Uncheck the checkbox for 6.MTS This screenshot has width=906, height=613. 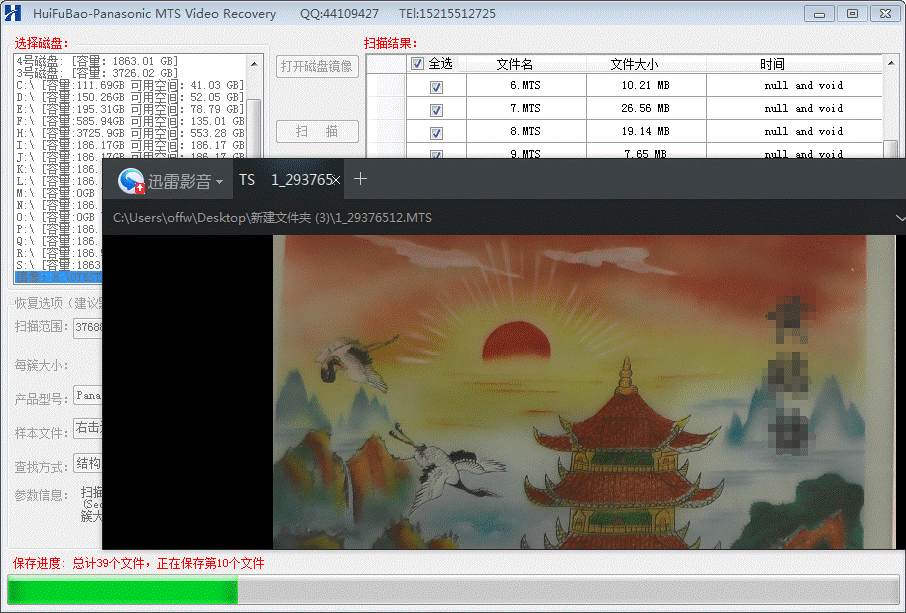(436, 87)
